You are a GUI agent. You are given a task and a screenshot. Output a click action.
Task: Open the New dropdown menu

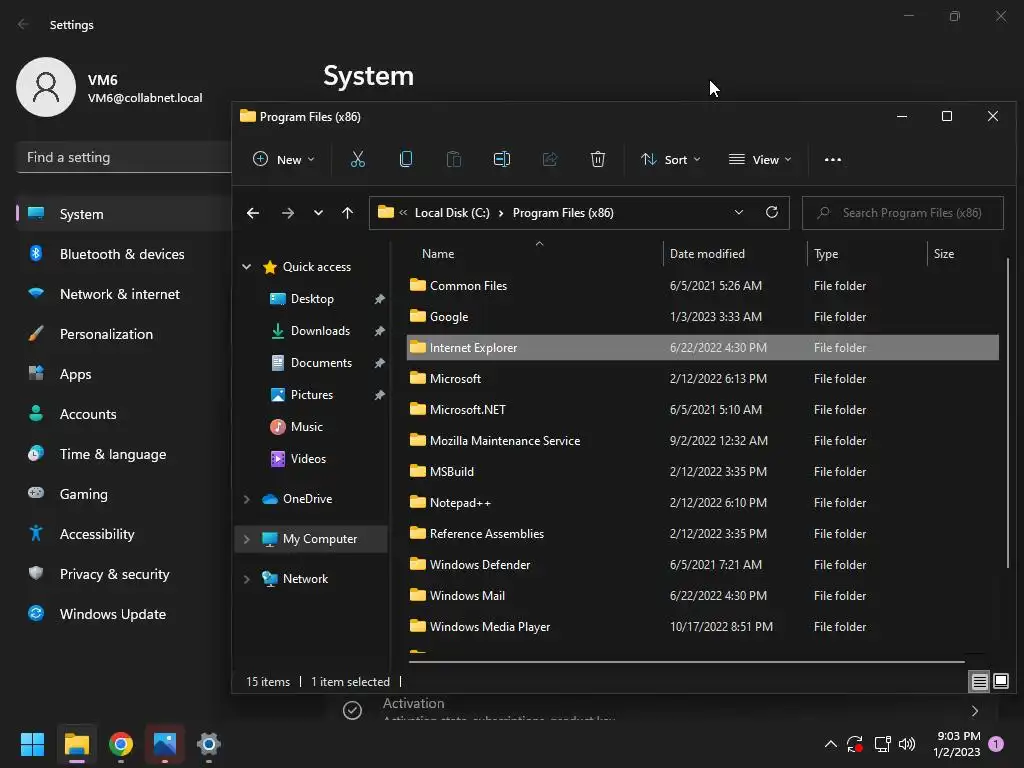point(283,159)
